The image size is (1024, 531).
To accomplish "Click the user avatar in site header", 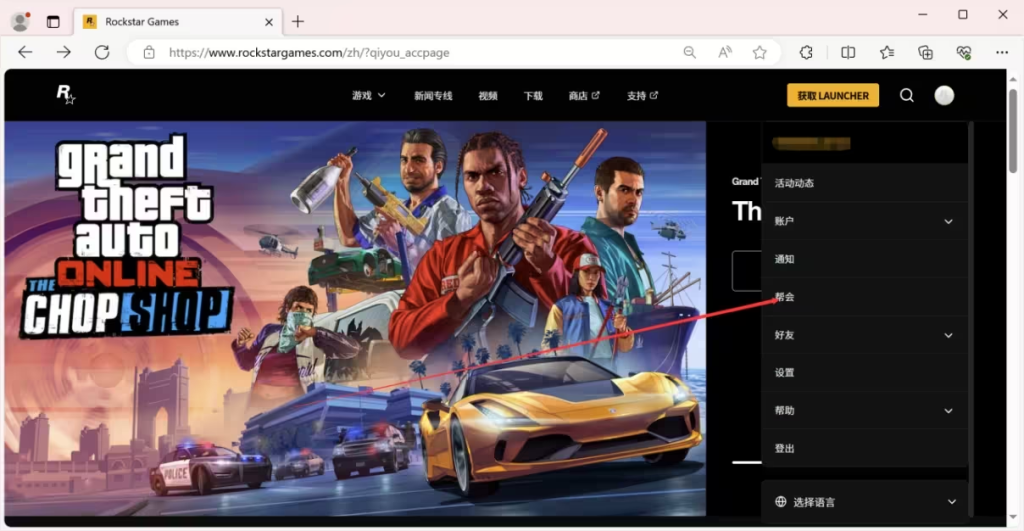I will coord(944,95).
